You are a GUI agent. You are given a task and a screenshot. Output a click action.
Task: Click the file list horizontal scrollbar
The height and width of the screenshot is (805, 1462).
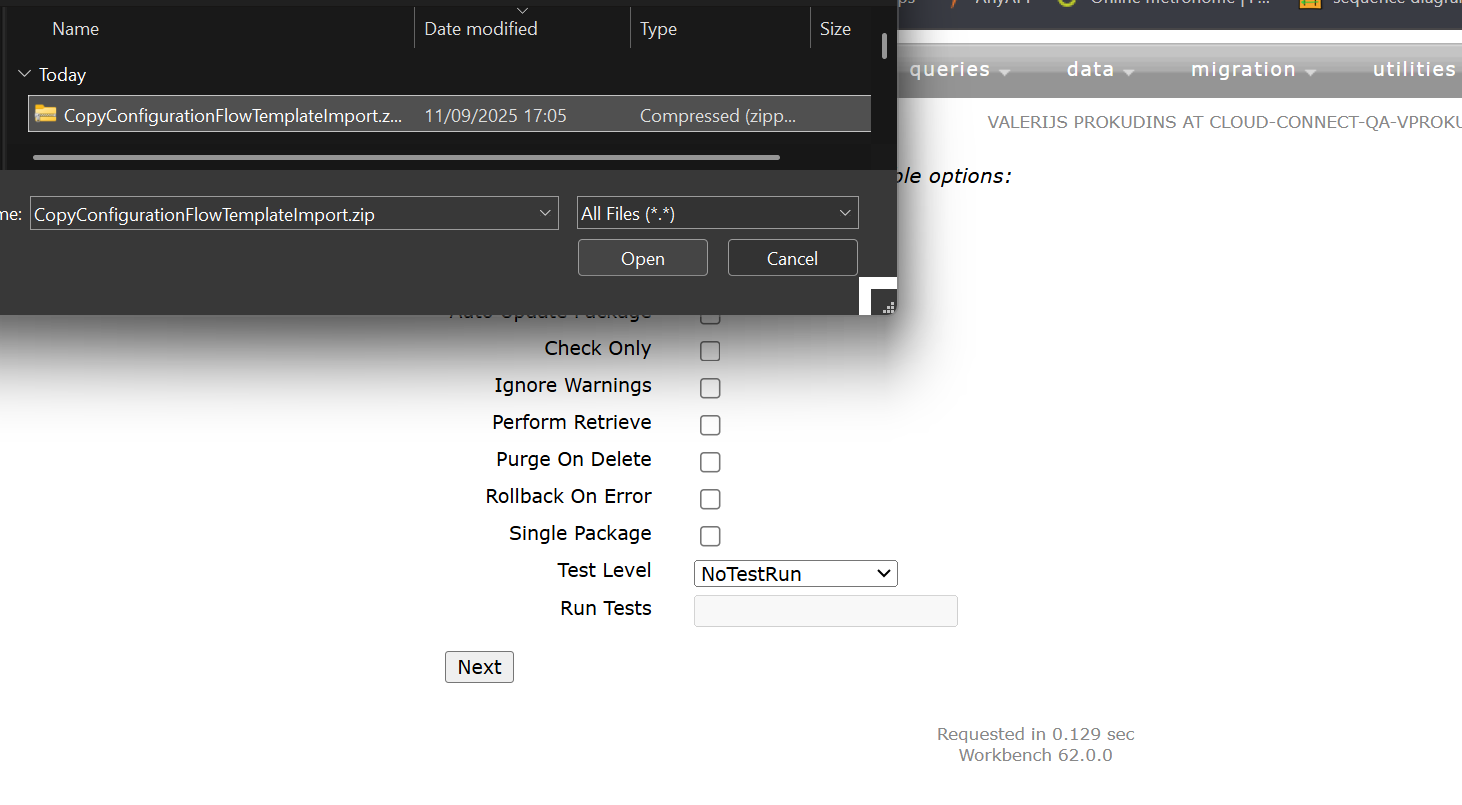click(x=406, y=157)
